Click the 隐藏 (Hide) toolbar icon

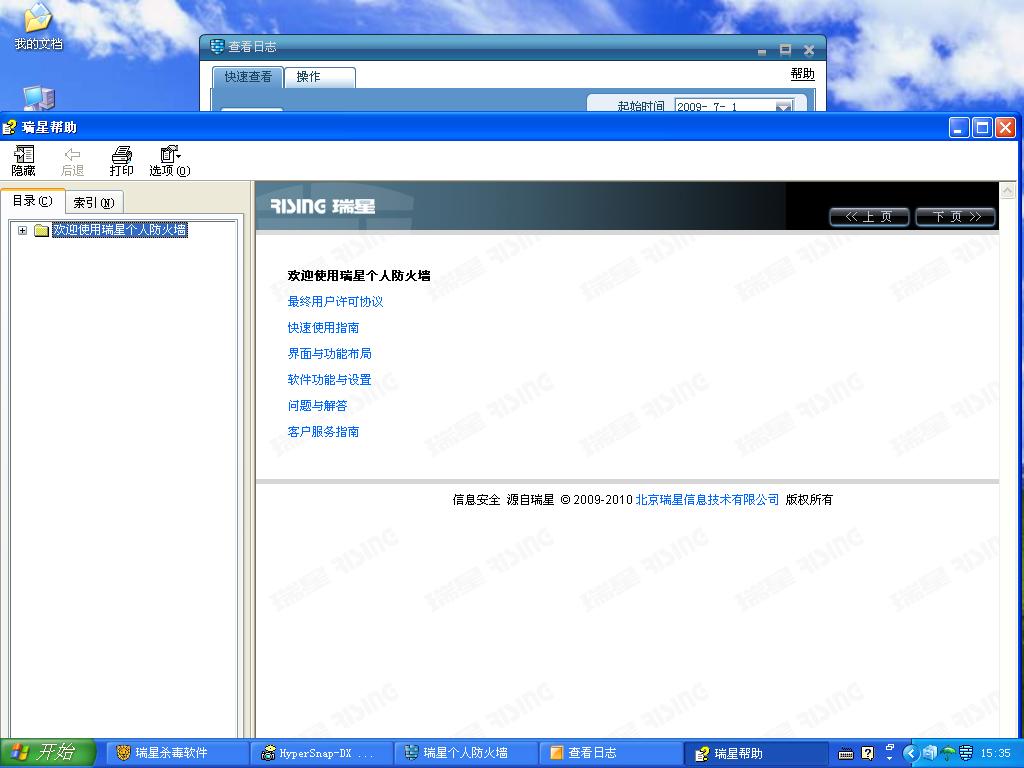(x=24, y=161)
